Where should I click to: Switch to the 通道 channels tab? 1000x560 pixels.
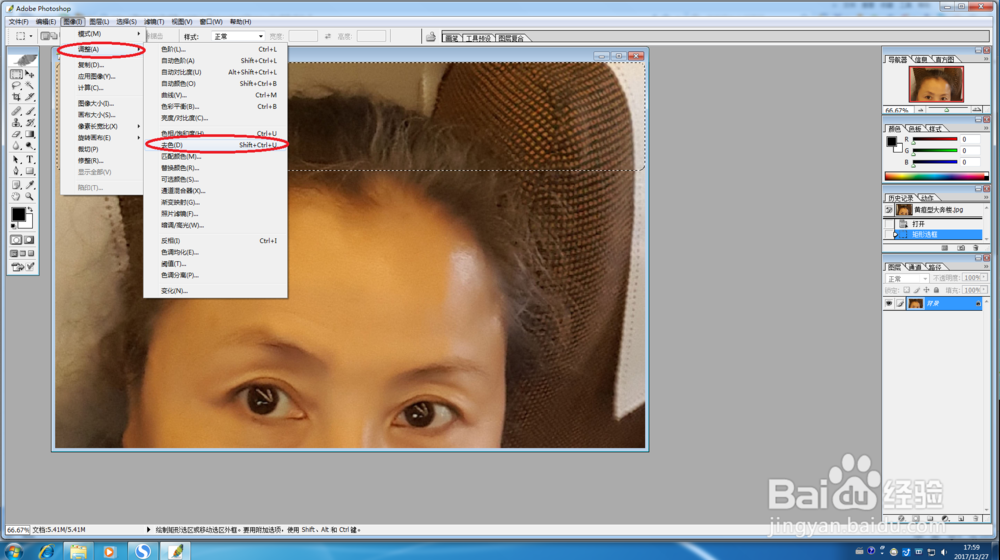pos(915,267)
